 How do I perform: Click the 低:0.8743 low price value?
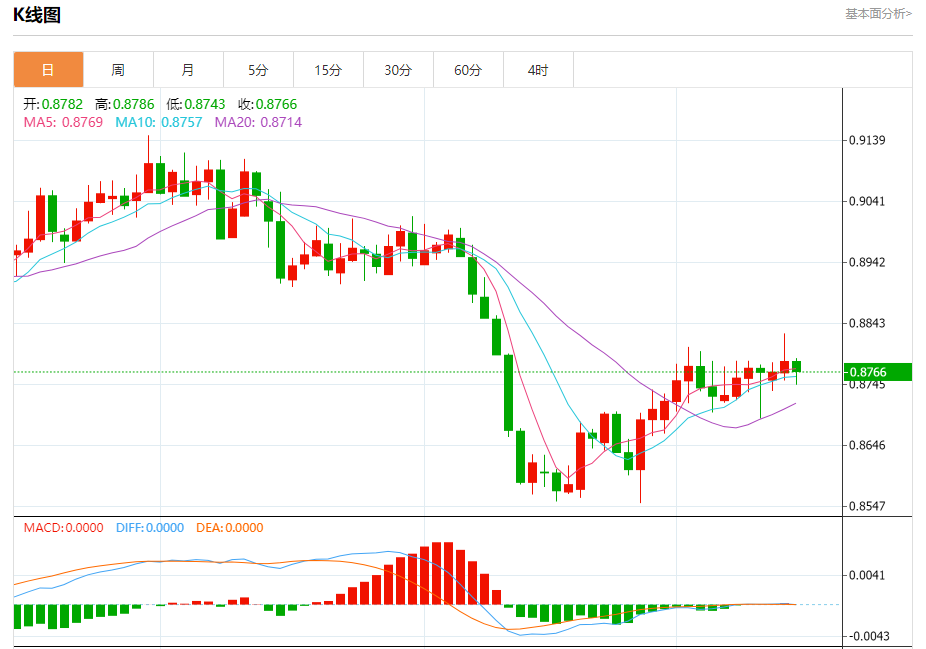(196, 105)
